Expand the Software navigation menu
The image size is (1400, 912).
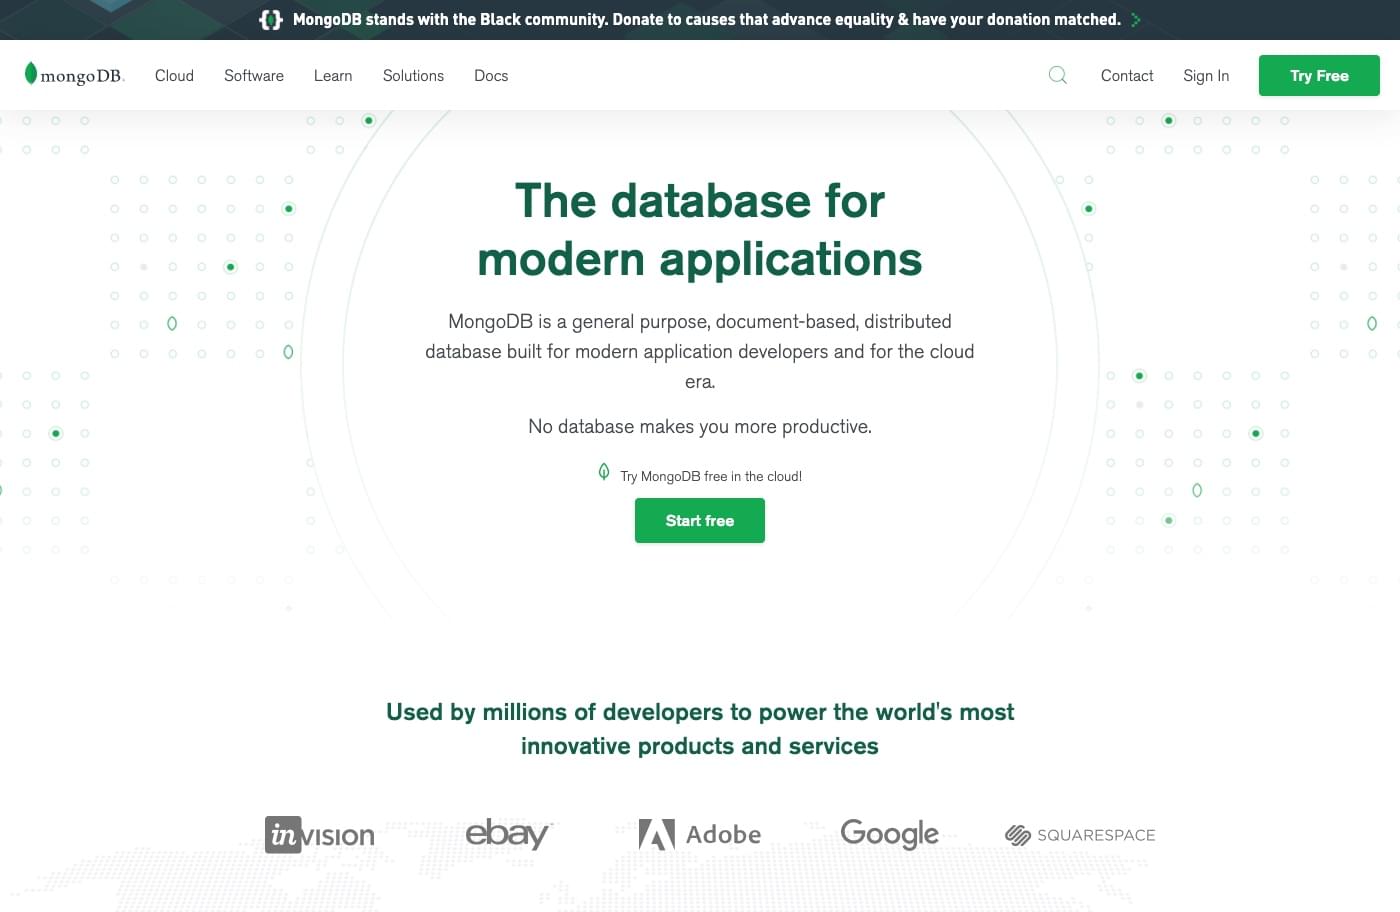[254, 76]
